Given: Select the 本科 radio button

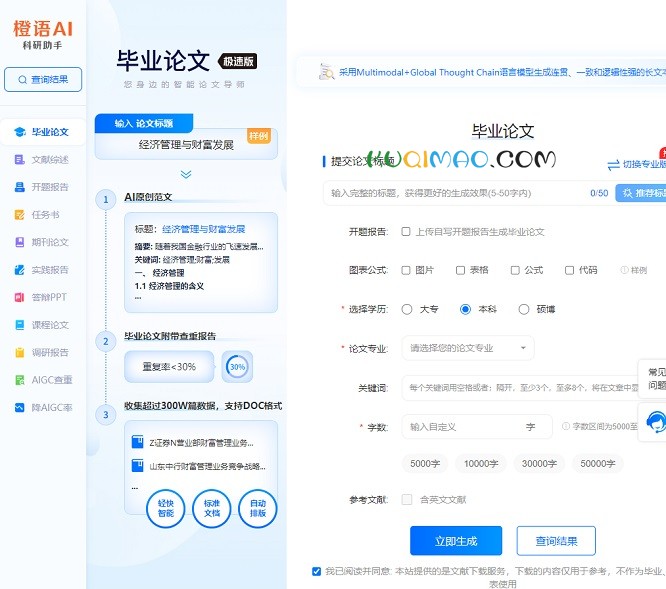Looking at the screenshot, I should click(x=466, y=309).
